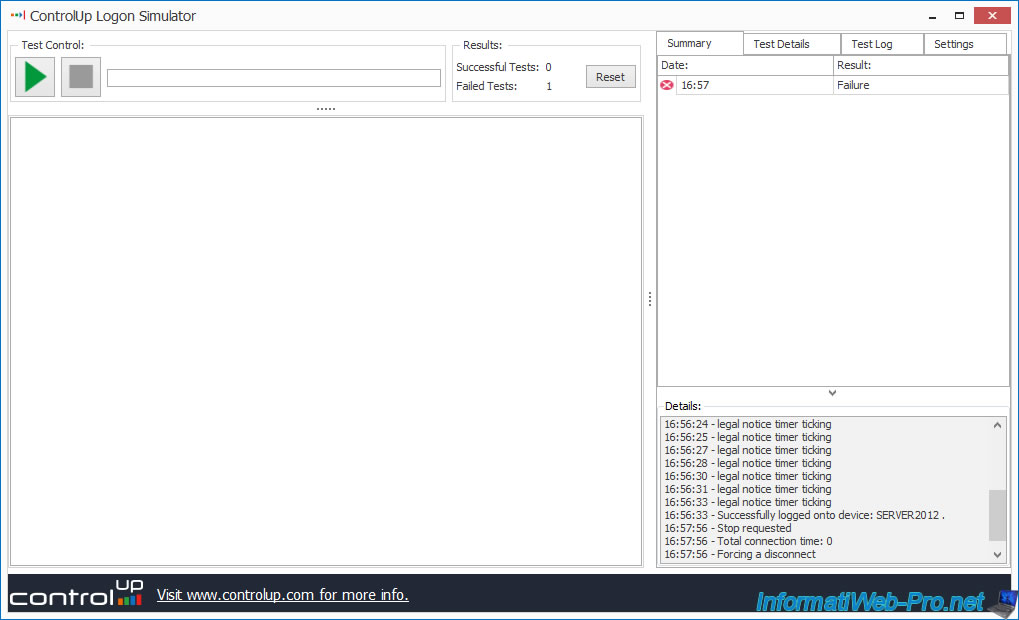Close the ControlUp Logon Simulator window

point(992,16)
